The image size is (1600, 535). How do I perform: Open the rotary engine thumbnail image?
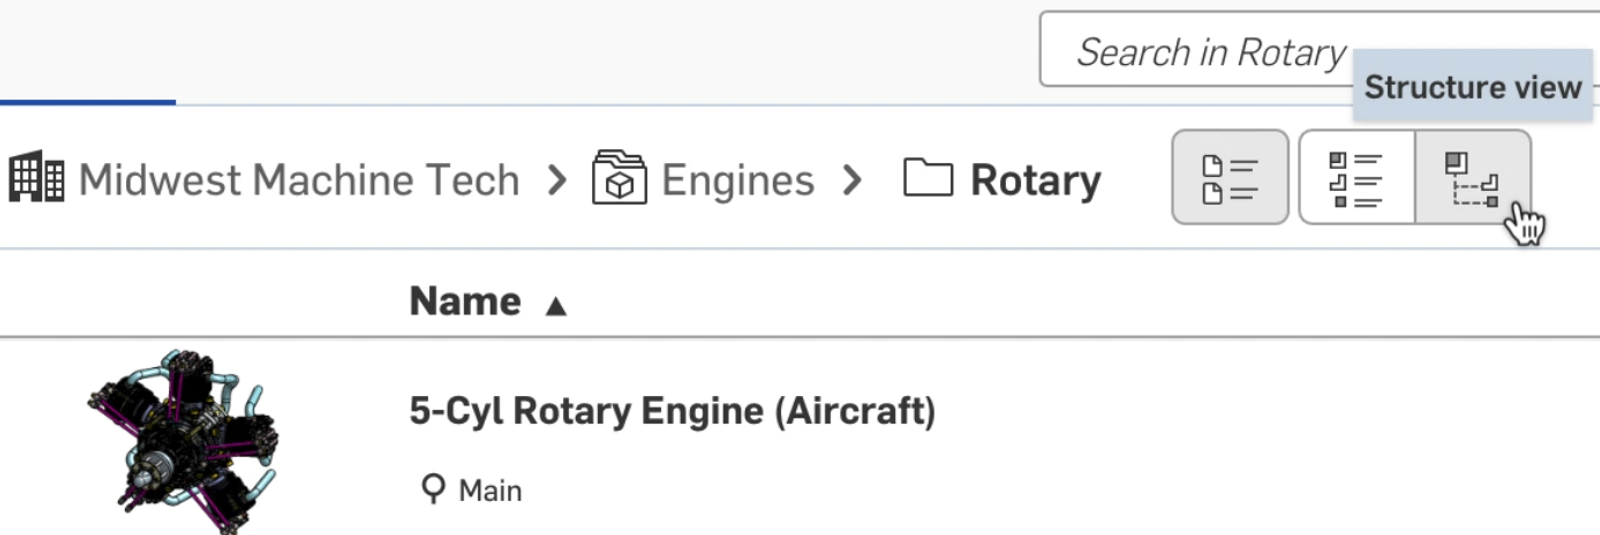tap(182, 441)
